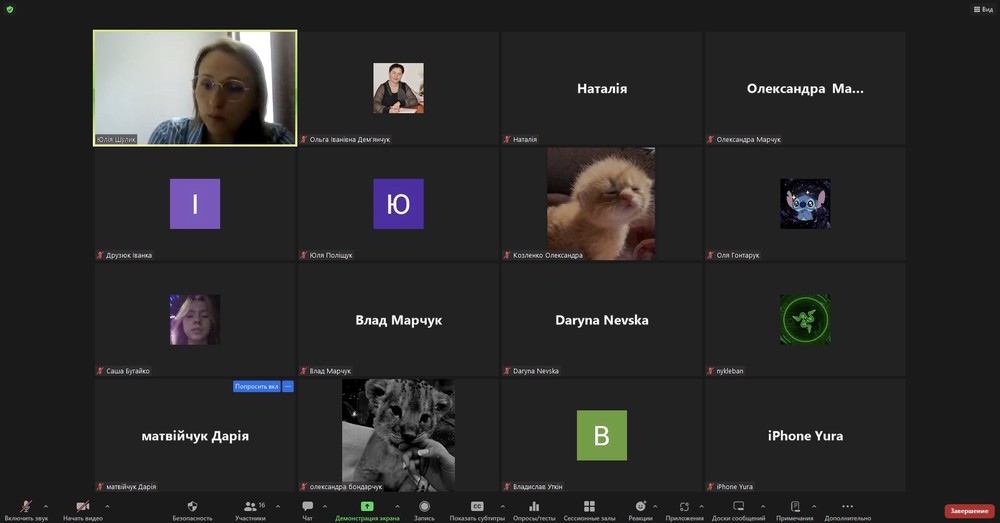Open Сессионные залы breakout rooms
Screen dimensions: 1000x523
[x=589, y=510]
